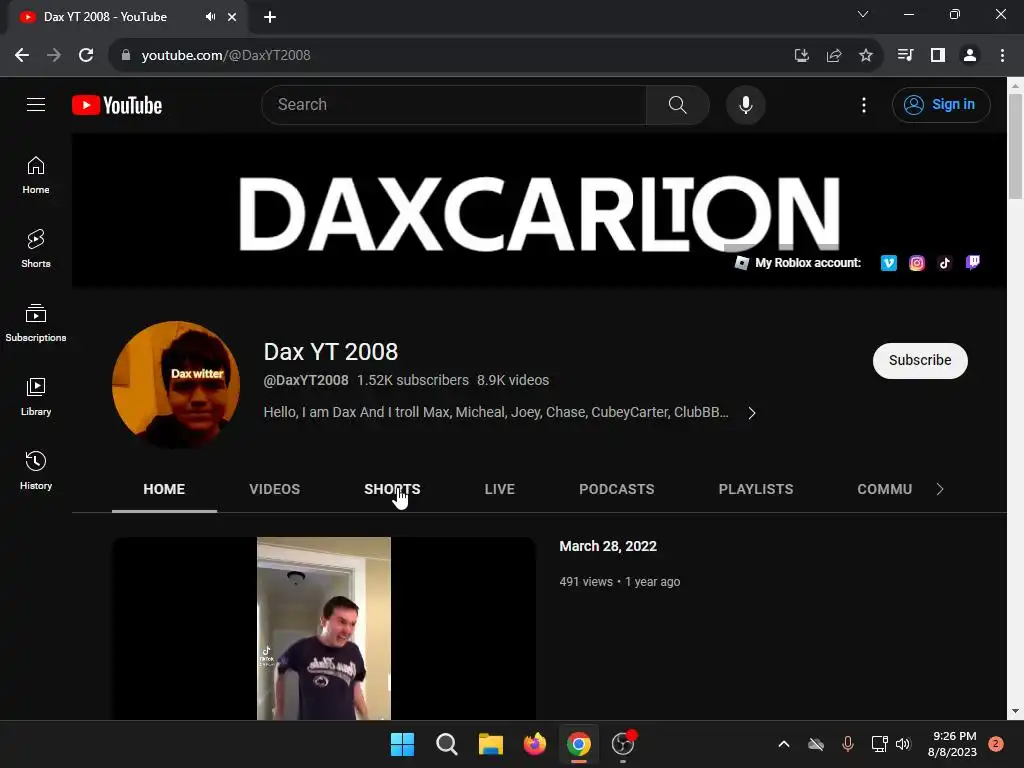Open a new browser tab
1024x768 pixels.
point(270,17)
